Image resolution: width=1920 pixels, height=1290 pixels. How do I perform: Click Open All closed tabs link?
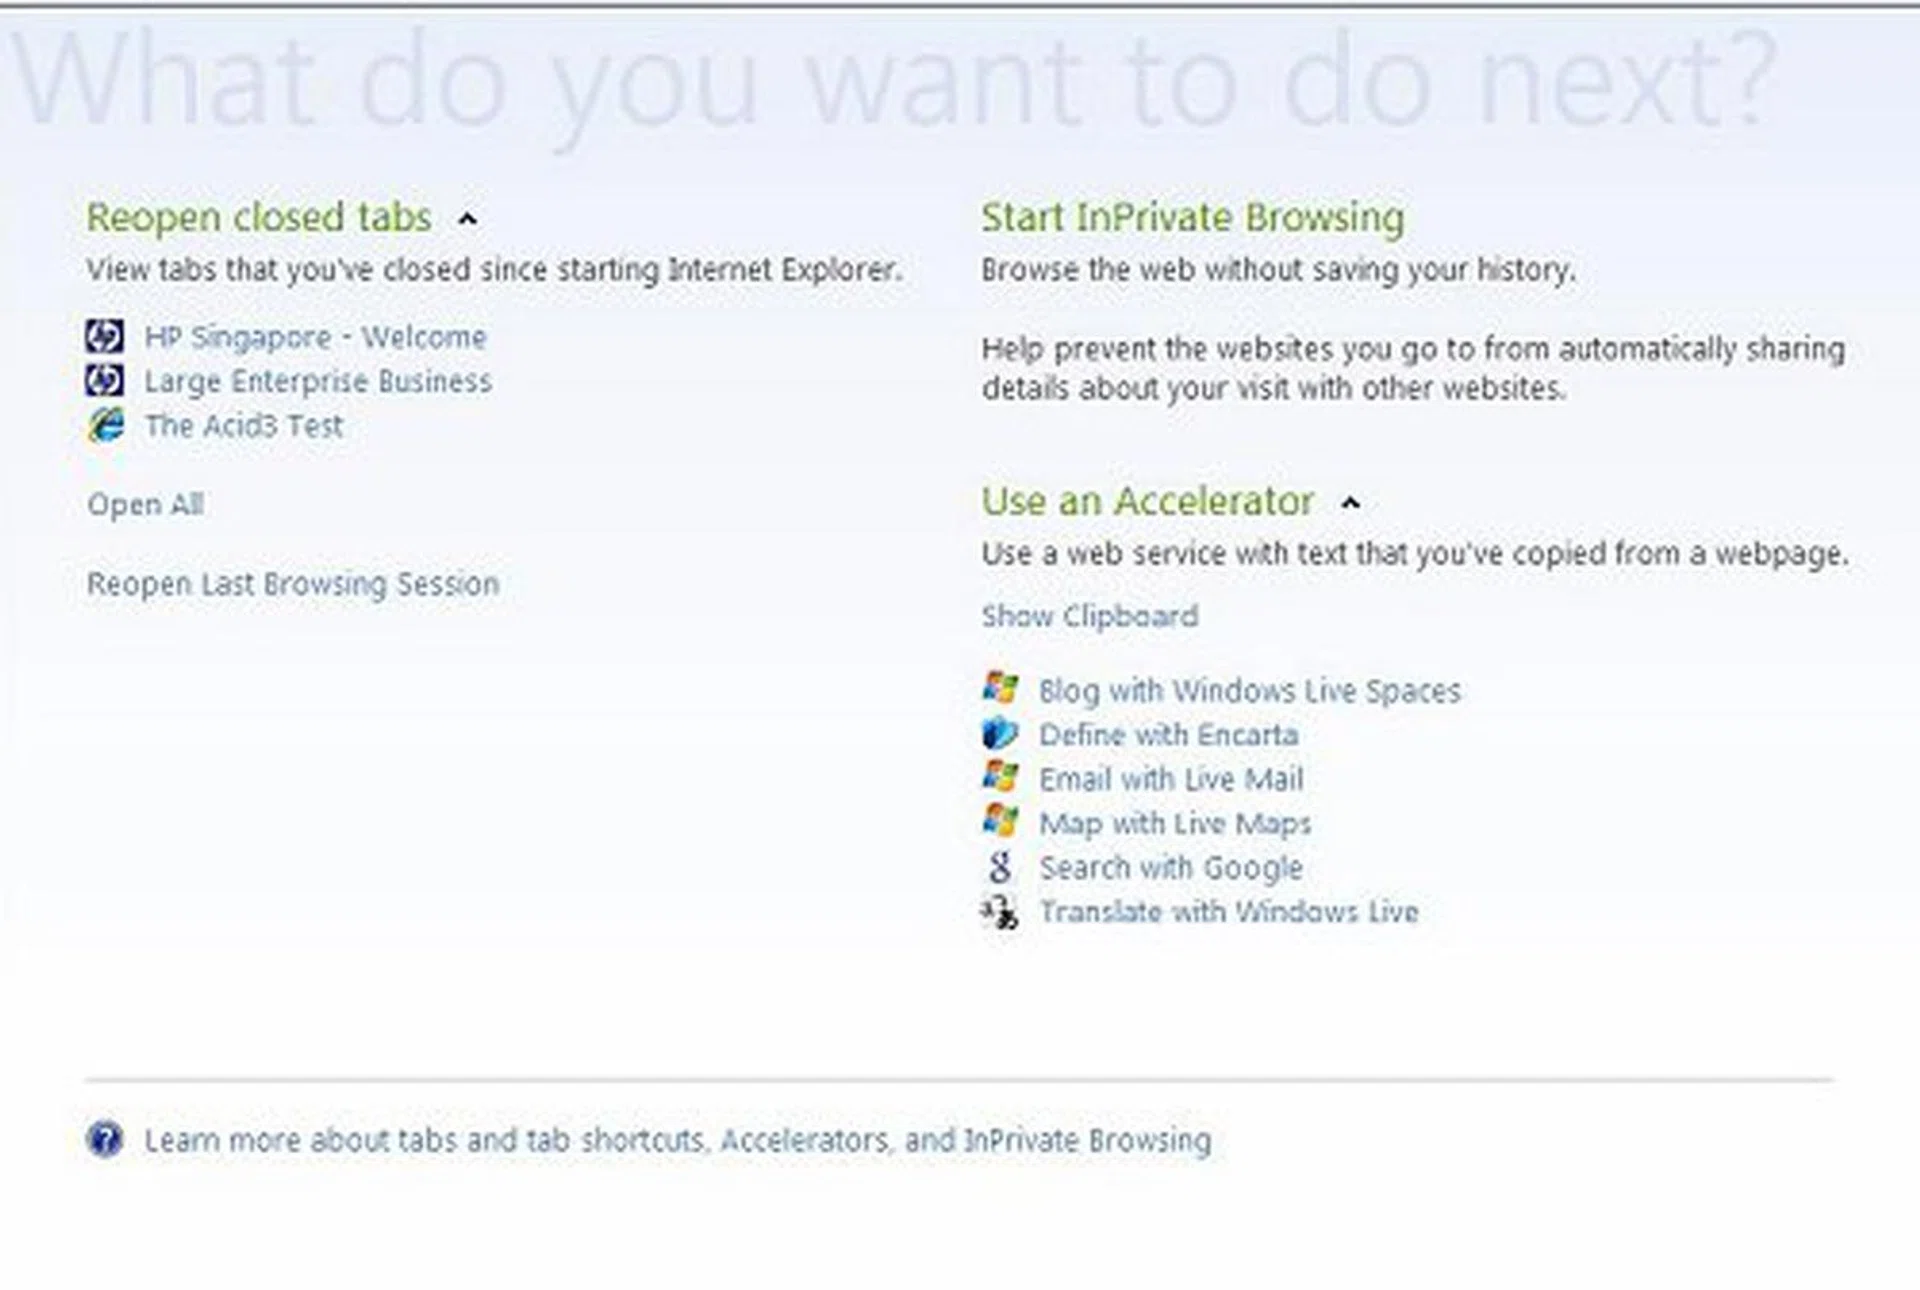pos(146,504)
